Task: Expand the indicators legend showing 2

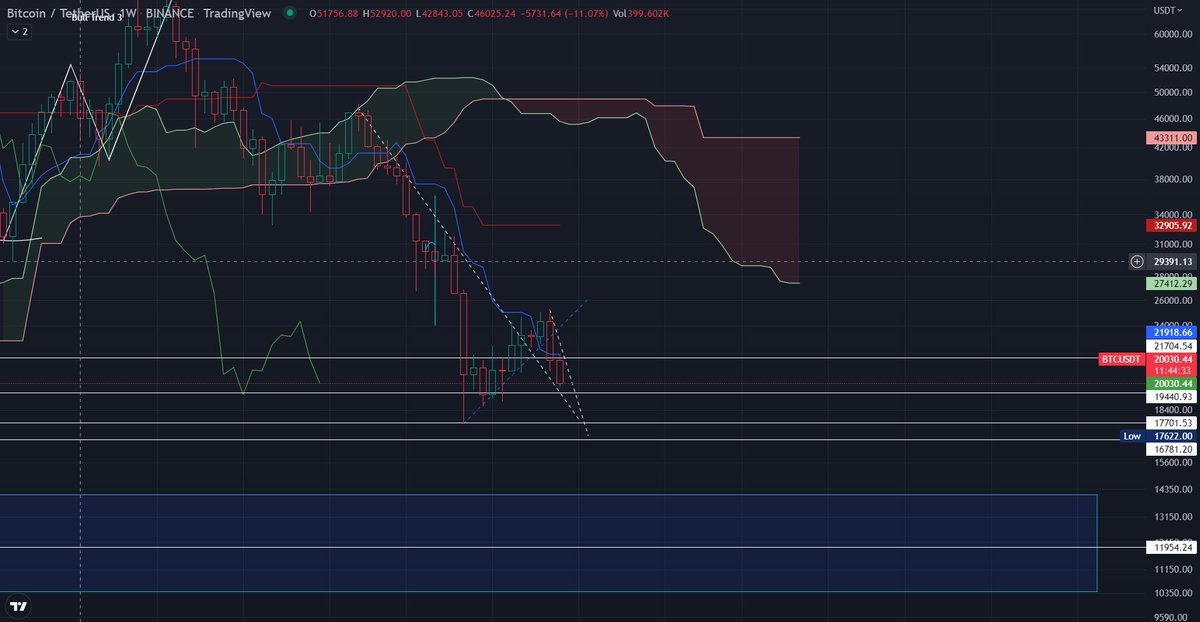Action: pos(19,32)
